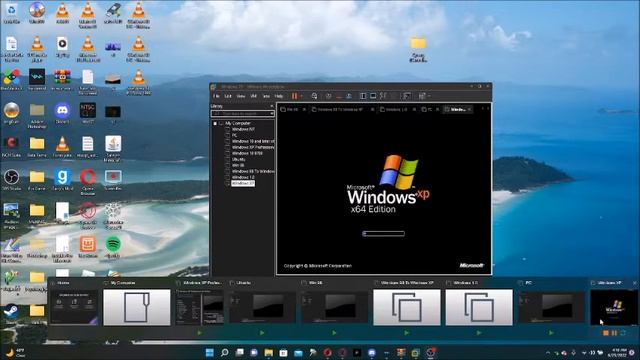Close the Library panel
Viewport: 640px width, 360px height.
tap(272, 106)
